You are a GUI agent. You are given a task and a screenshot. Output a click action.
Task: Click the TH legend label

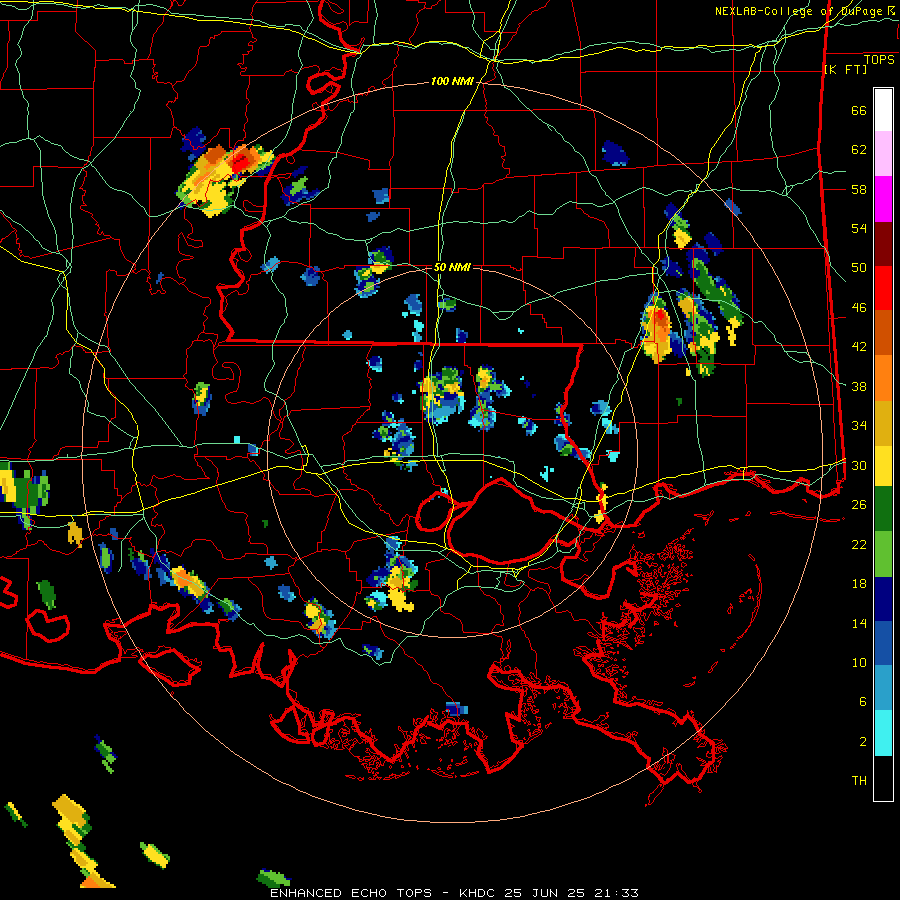coord(859,781)
